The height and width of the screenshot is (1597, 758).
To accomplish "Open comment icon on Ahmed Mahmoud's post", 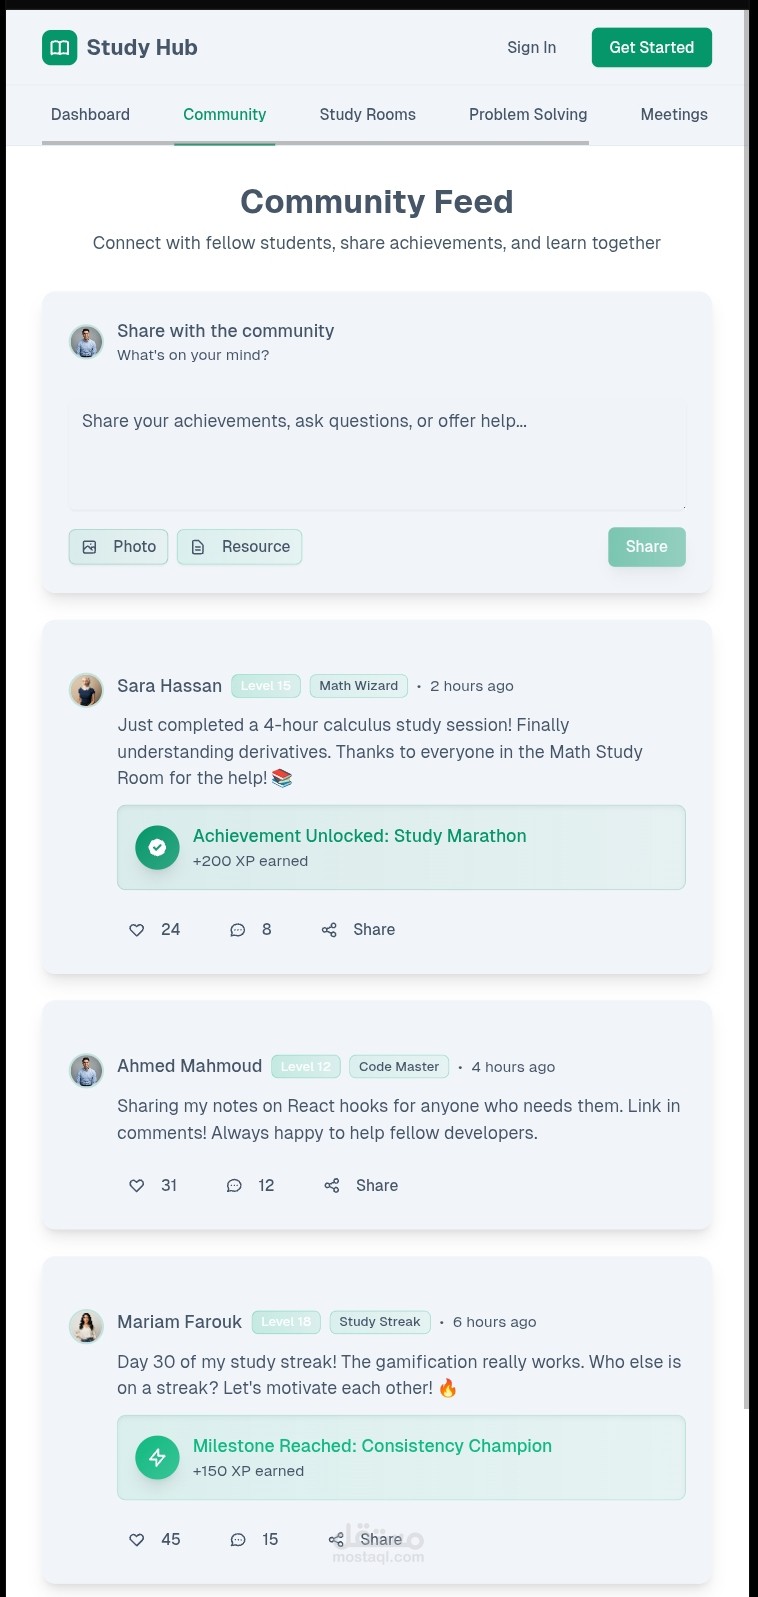I will (x=234, y=1186).
